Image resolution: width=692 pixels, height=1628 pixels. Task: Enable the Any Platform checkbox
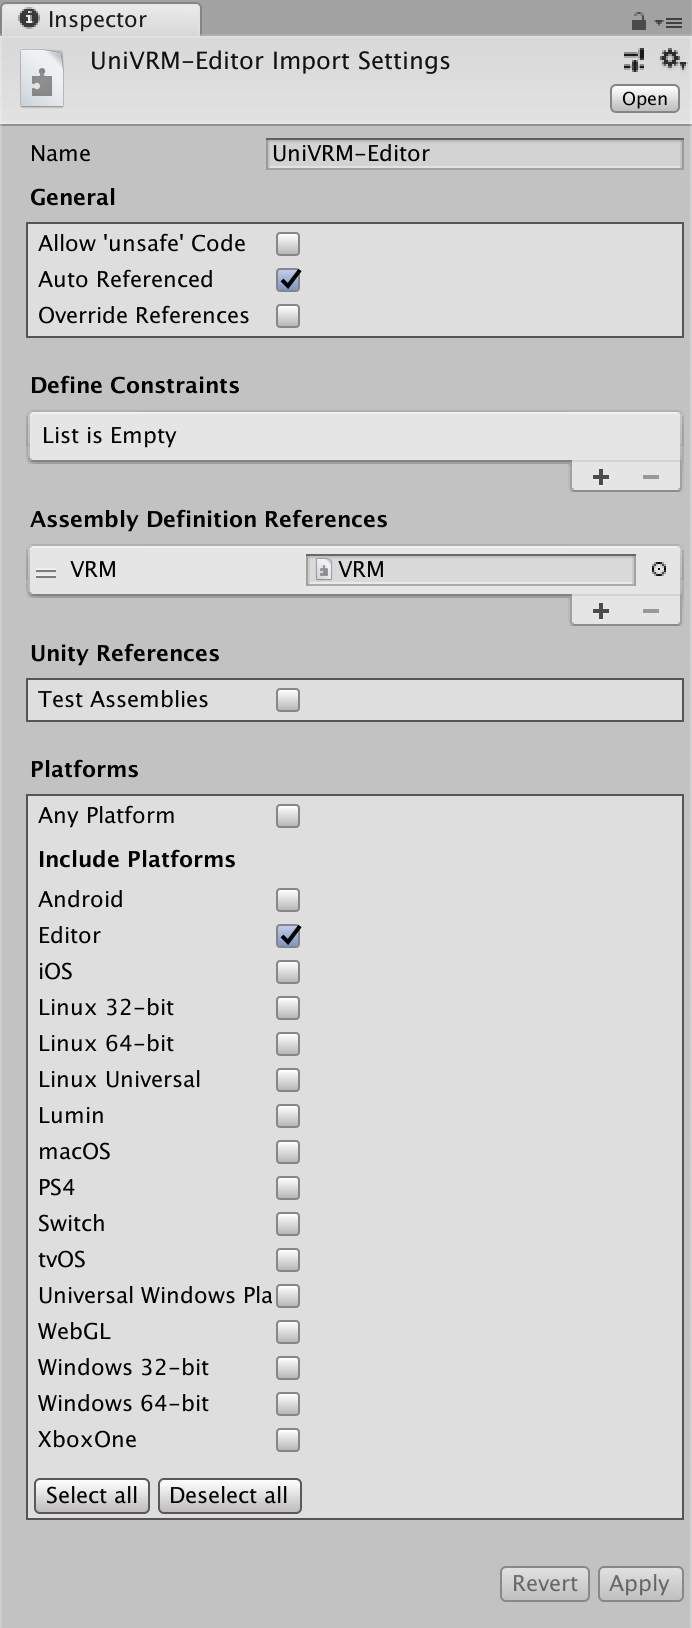coord(288,816)
